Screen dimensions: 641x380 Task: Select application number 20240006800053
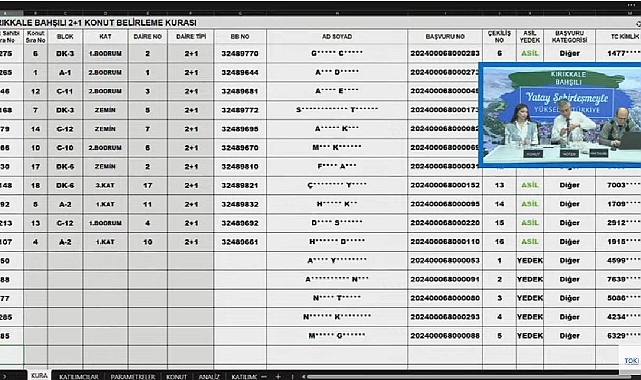pyautogui.click(x=445, y=260)
